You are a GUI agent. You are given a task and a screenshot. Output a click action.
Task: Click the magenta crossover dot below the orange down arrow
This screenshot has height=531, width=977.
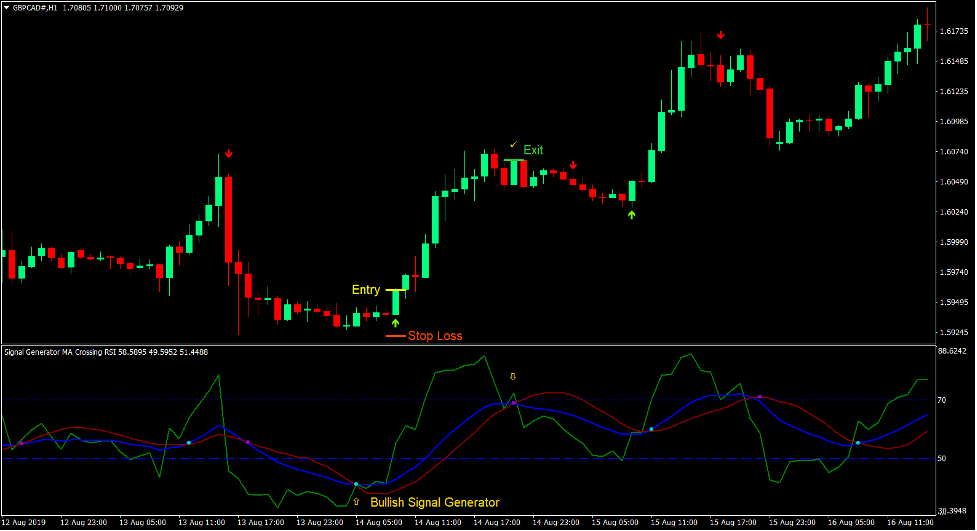514,403
